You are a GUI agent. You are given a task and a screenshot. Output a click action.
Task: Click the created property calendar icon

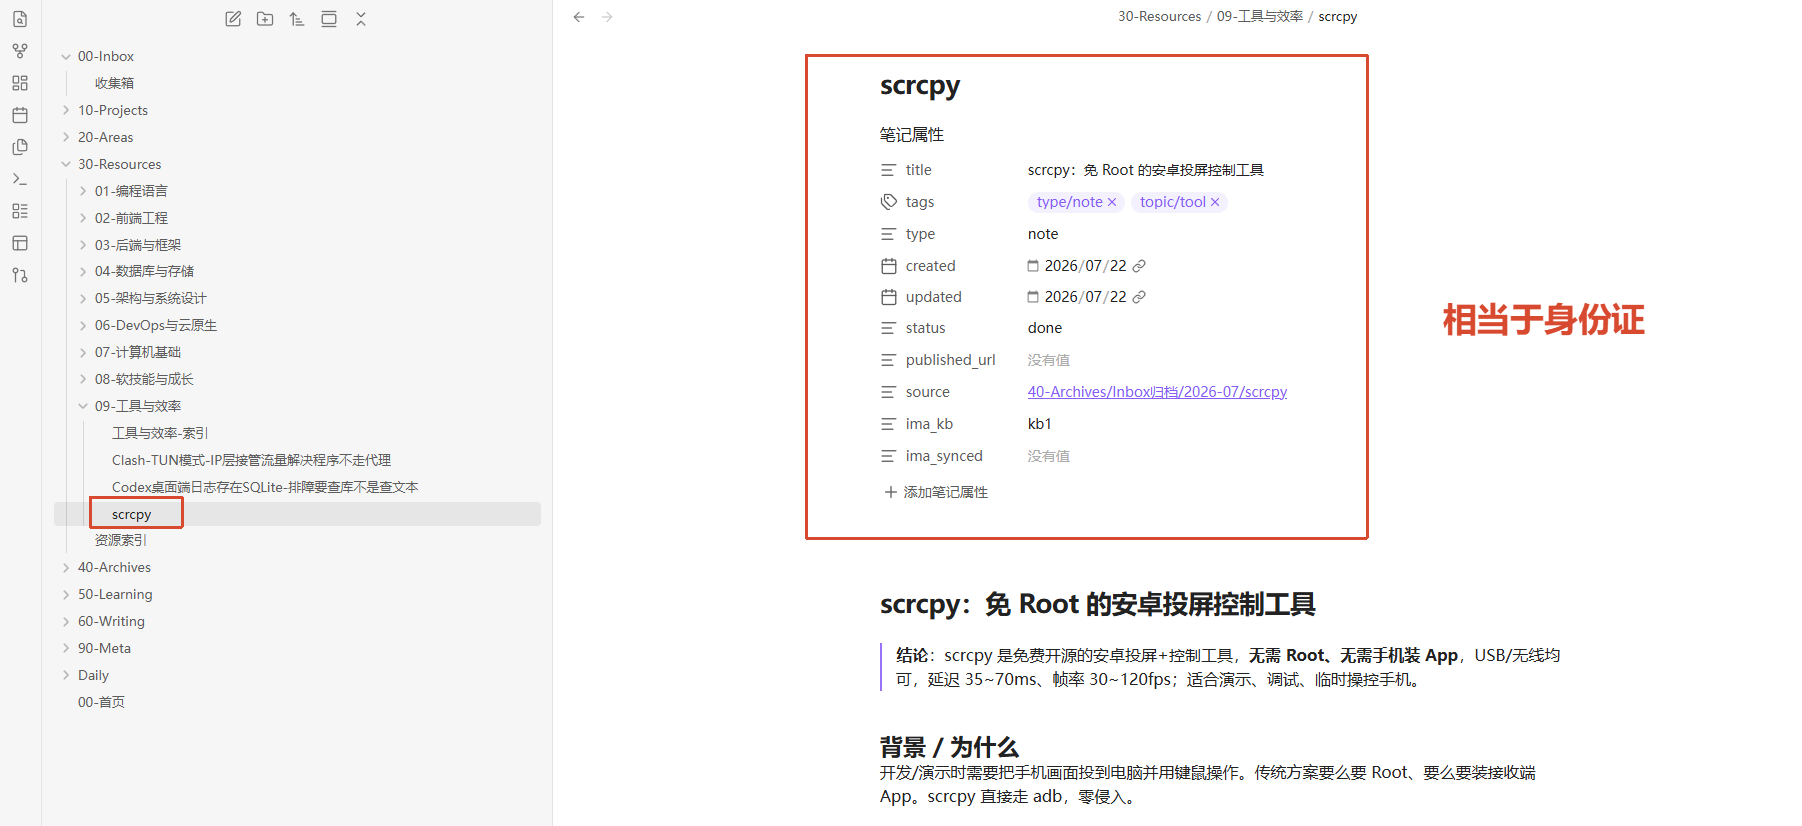888,266
